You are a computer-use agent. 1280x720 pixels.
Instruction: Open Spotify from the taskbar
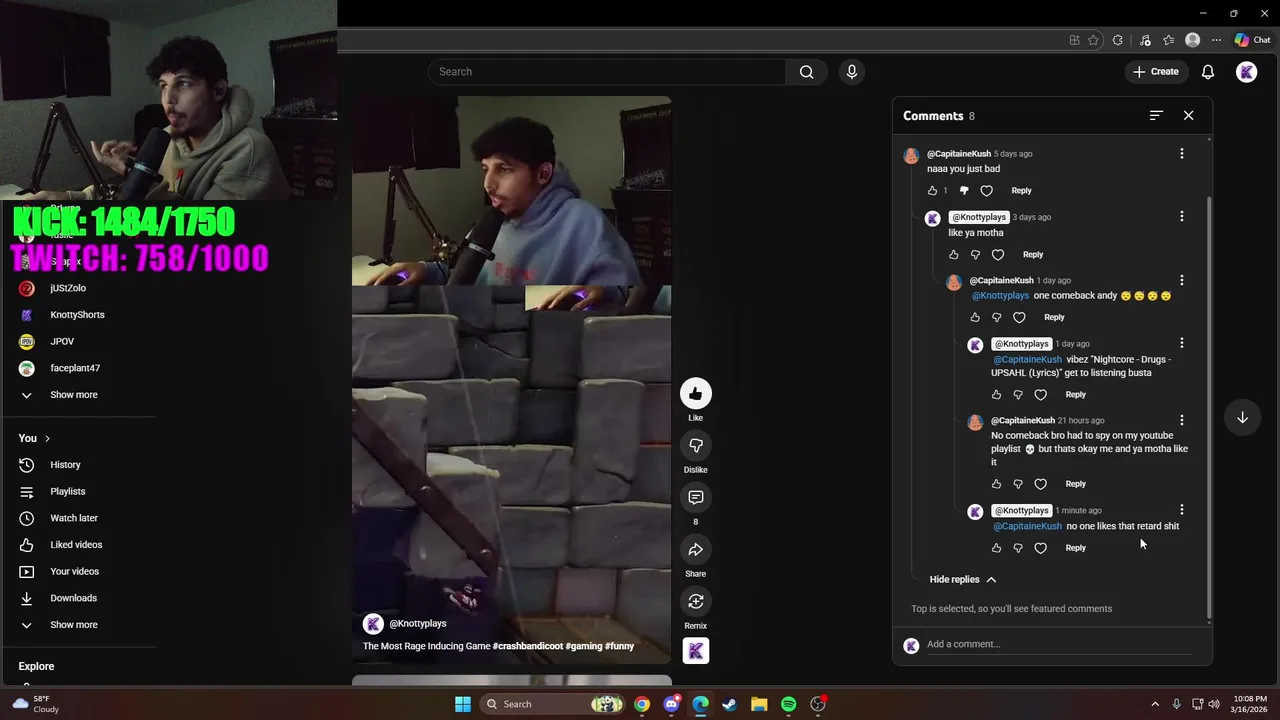pyautogui.click(x=788, y=704)
